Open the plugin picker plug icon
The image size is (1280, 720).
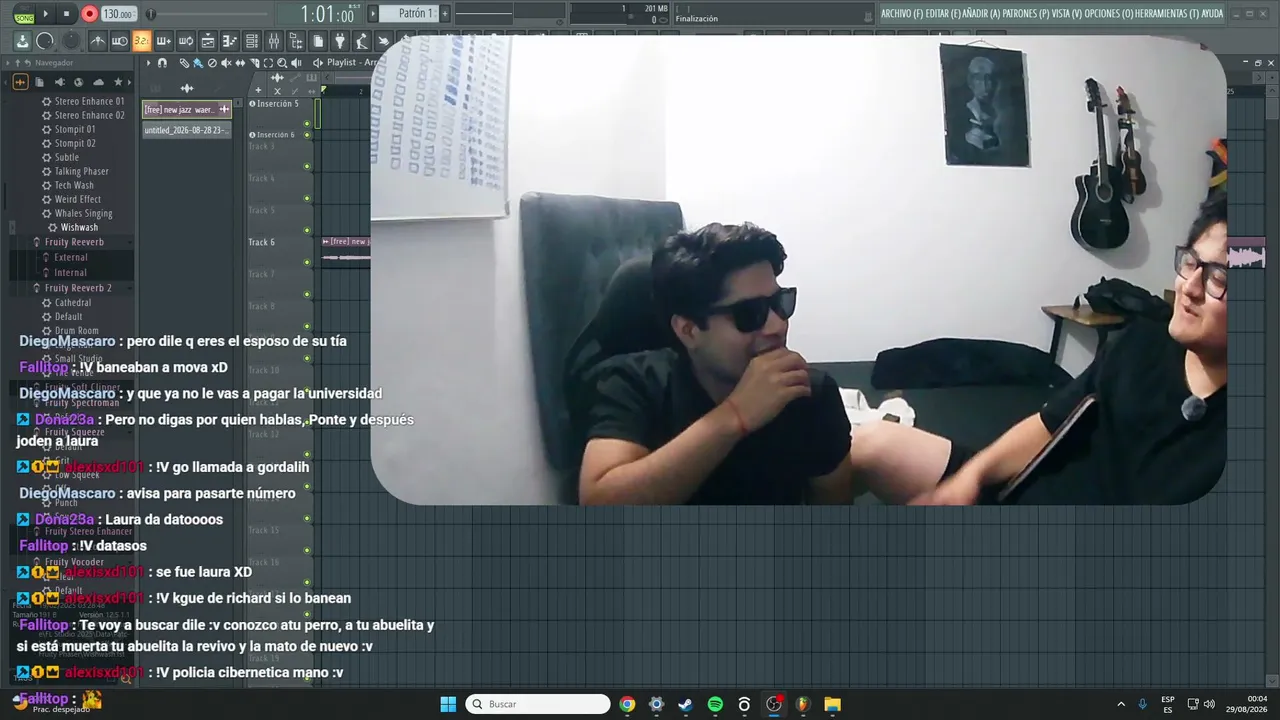tap(339, 41)
